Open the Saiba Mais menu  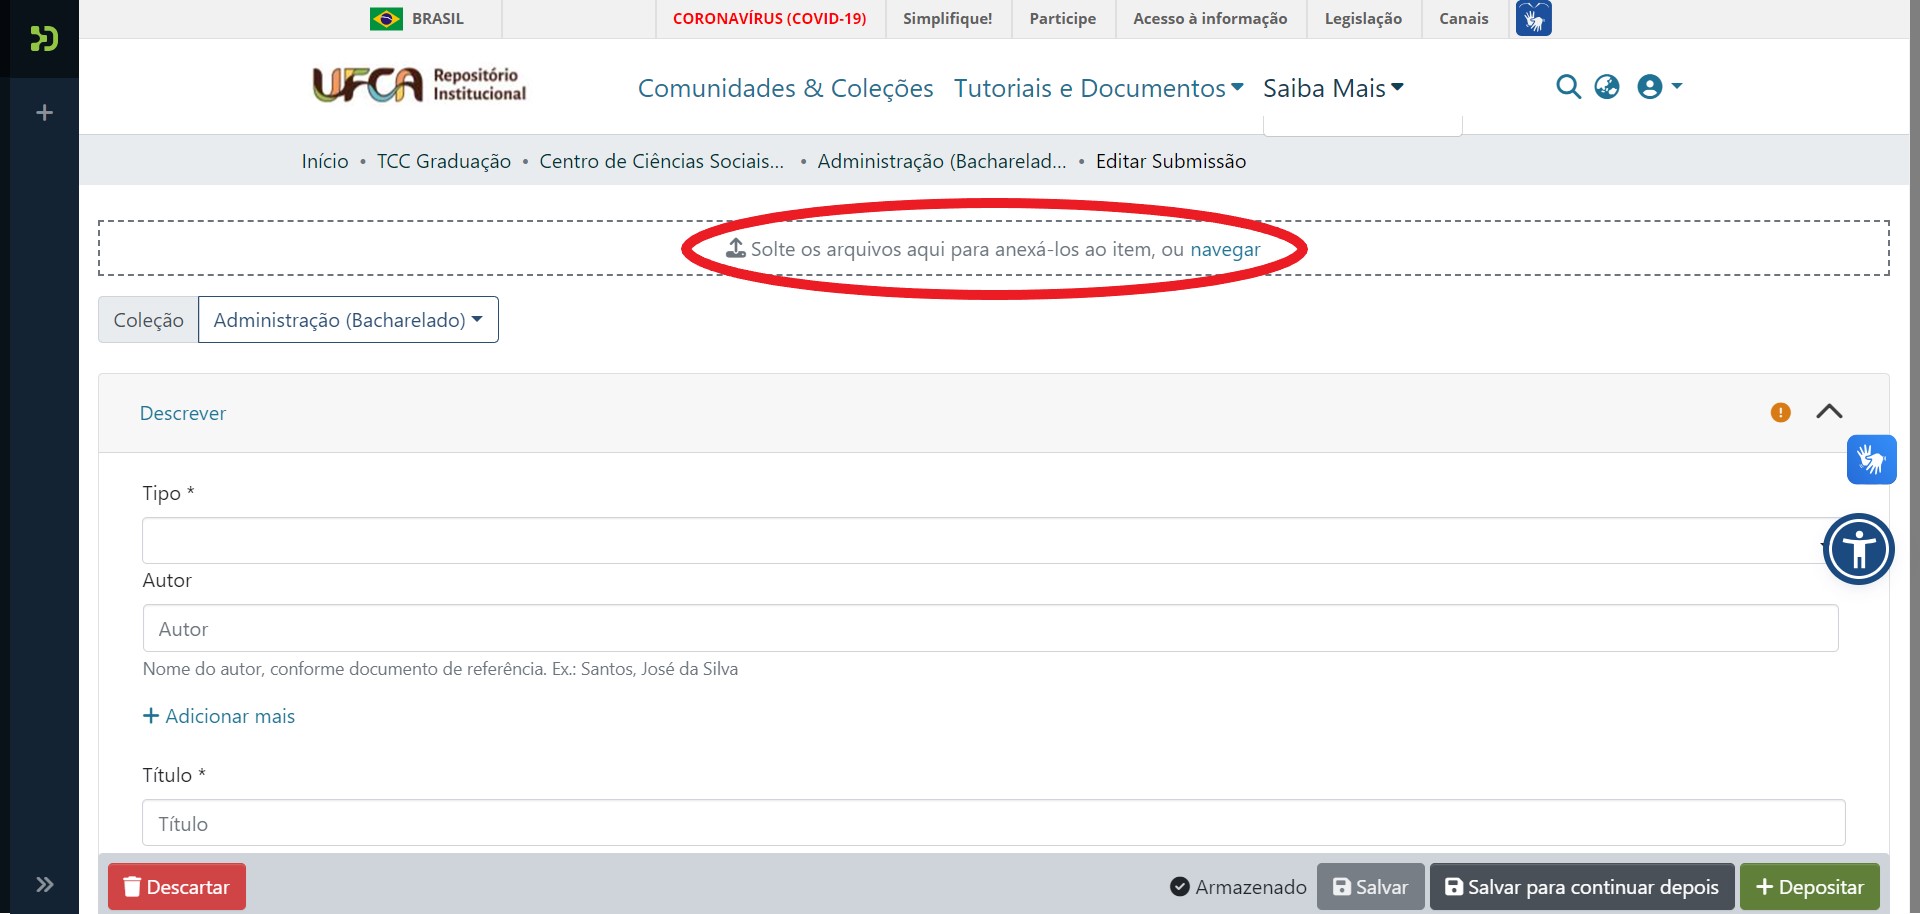click(x=1333, y=88)
